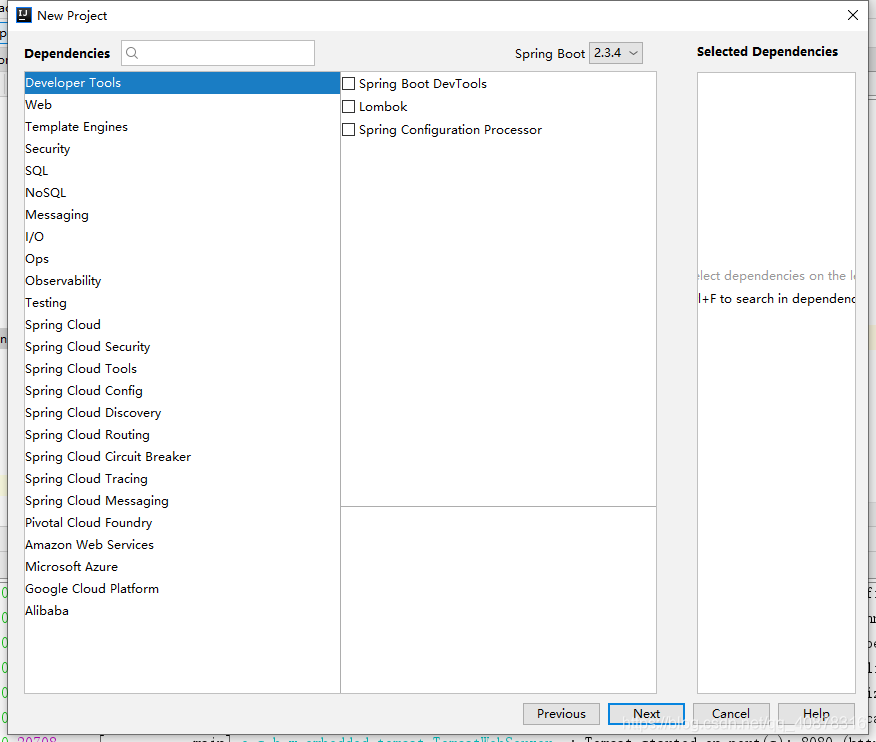Viewport: 876px width, 742px height.
Task: Open Help for this dialog
Action: (x=816, y=714)
